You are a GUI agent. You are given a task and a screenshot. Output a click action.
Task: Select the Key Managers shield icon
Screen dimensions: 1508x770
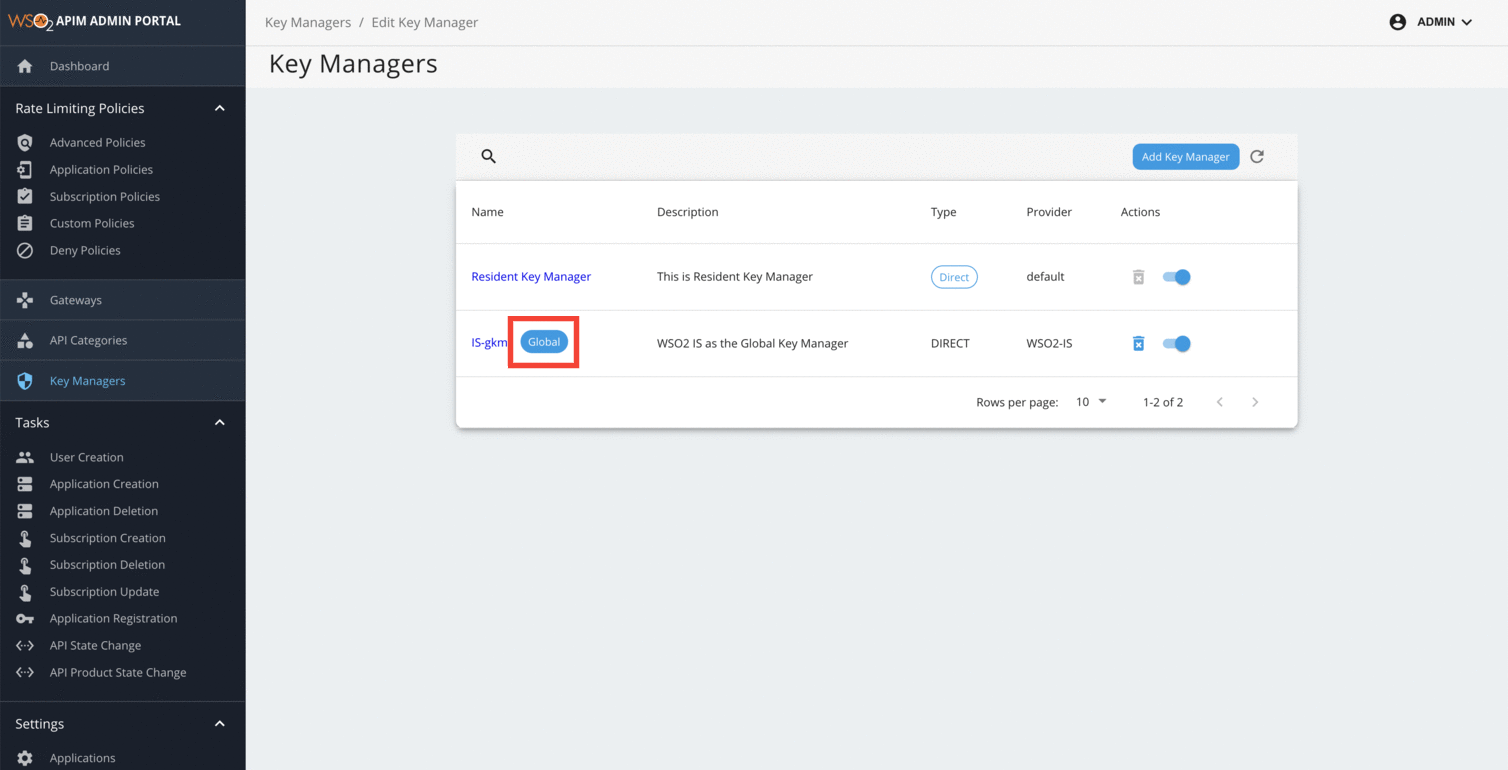click(x=25, y=380)
